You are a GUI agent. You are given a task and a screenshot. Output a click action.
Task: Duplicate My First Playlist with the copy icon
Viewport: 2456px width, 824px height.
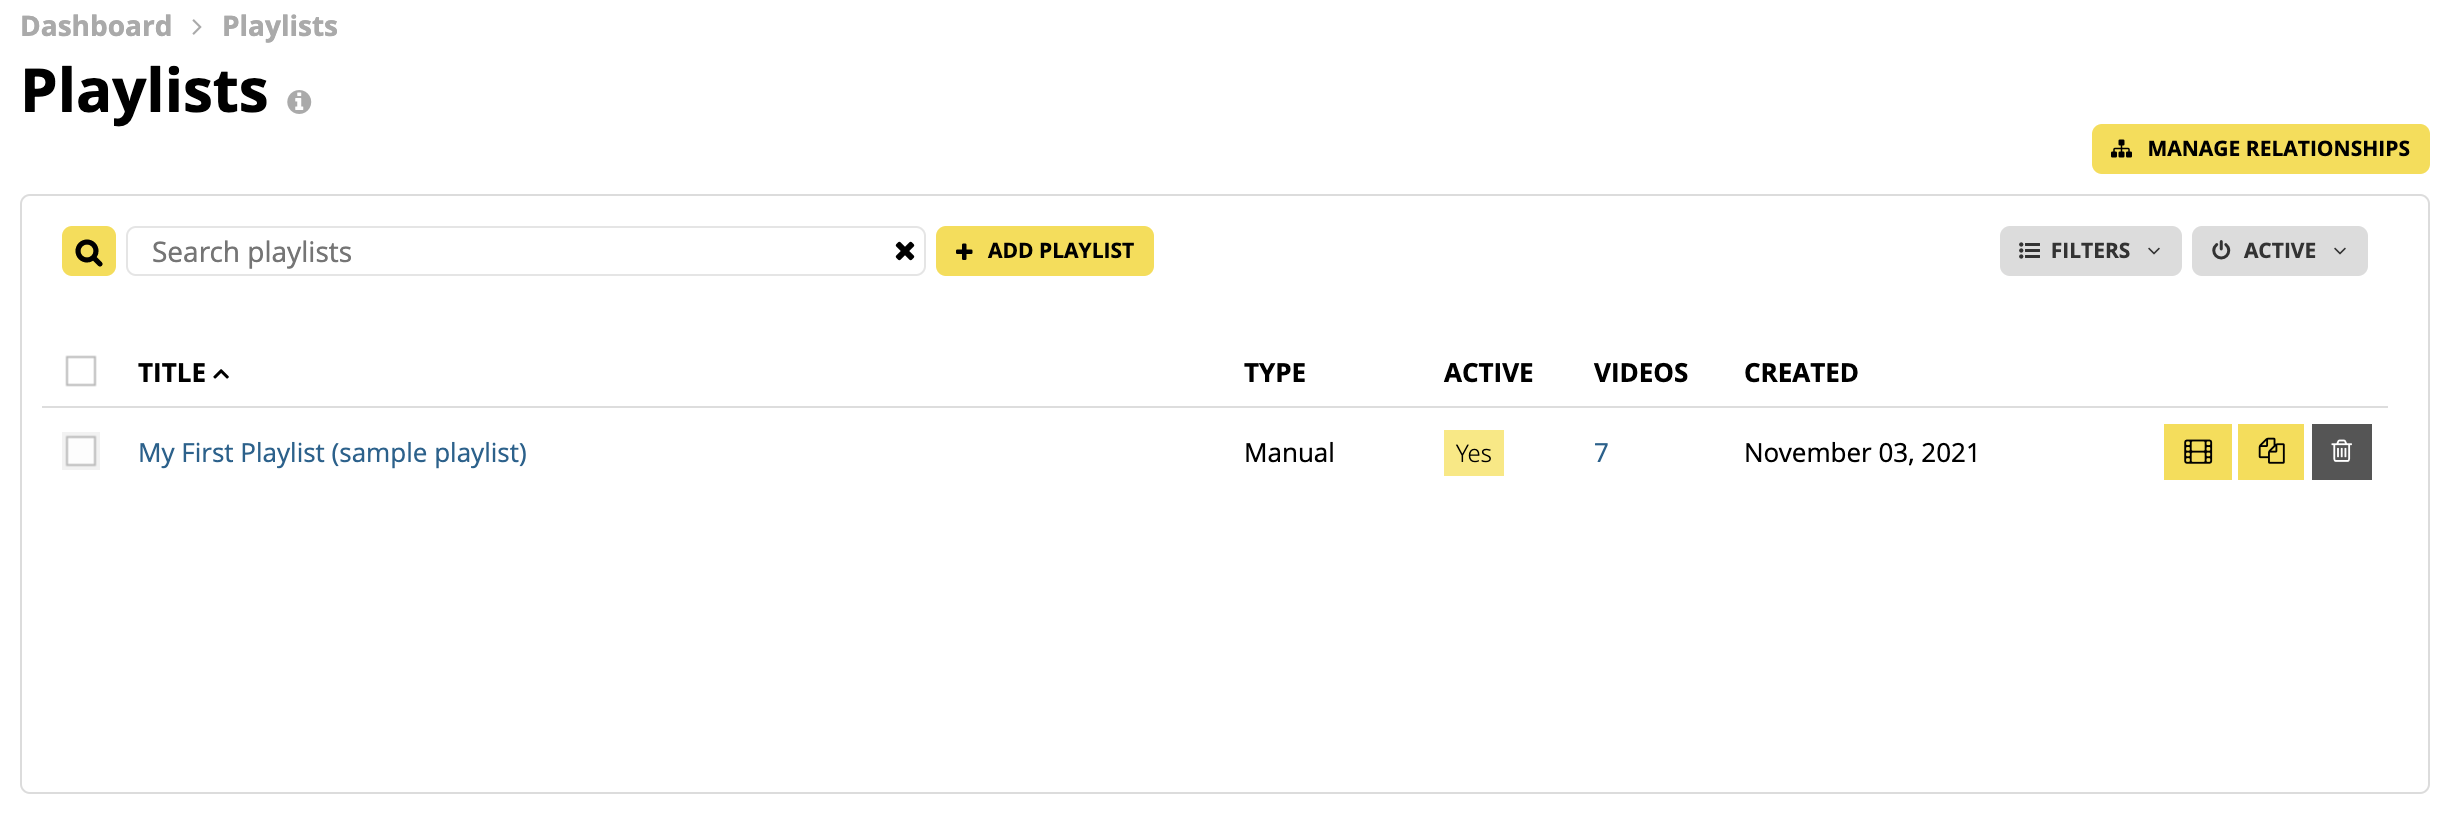pyautogui.click(x=2271, y=452)
